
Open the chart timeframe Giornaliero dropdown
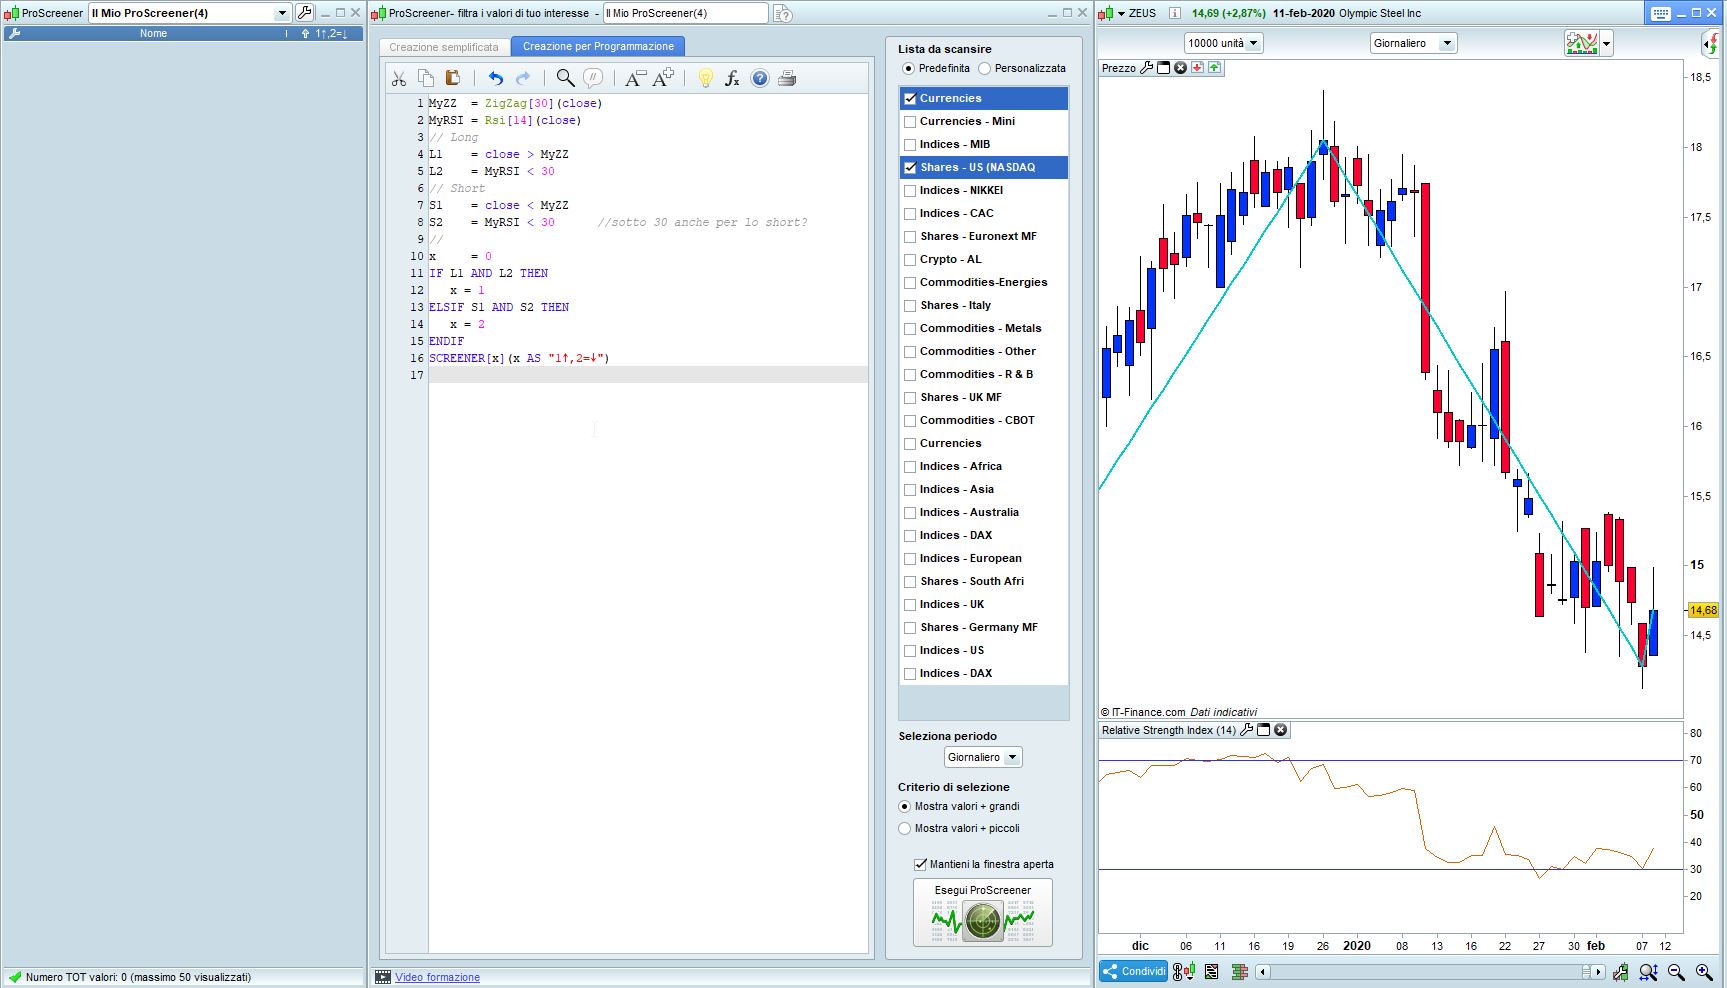[x=1412, y=43]
